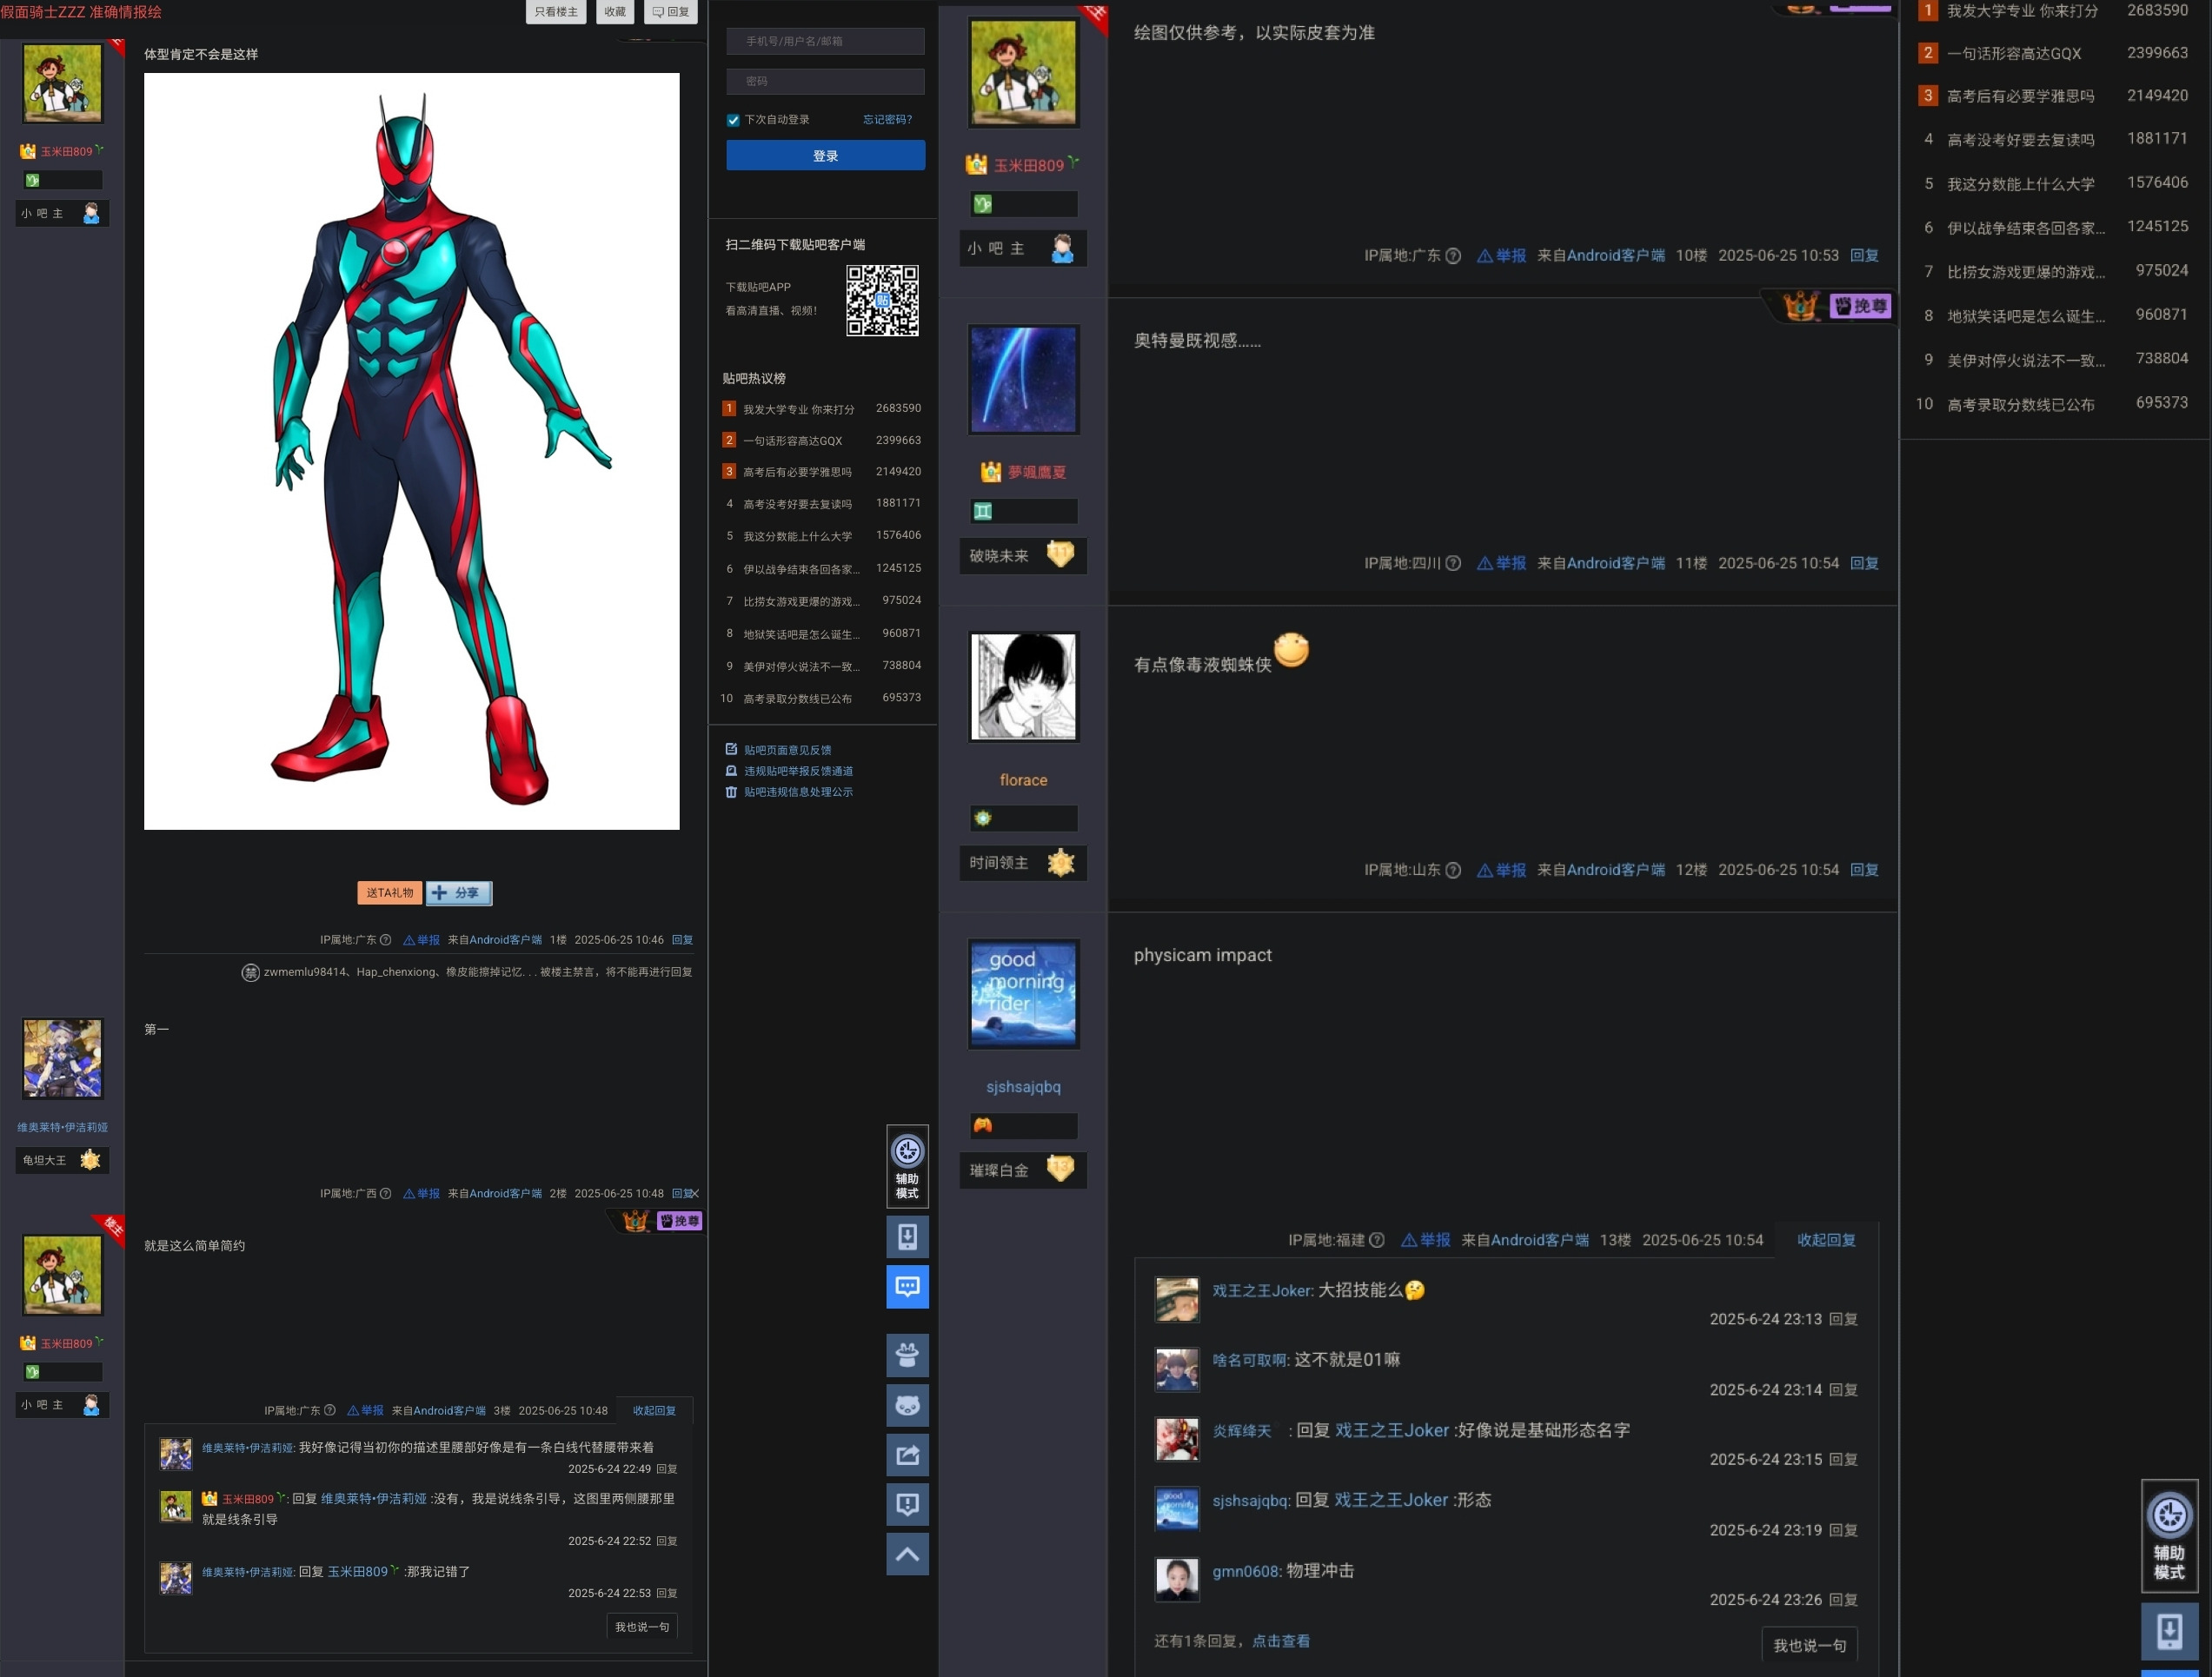Open the blue chat-bubble message icon
The width and height of the screenshot is (2212, 1677).
[907, 1286]
